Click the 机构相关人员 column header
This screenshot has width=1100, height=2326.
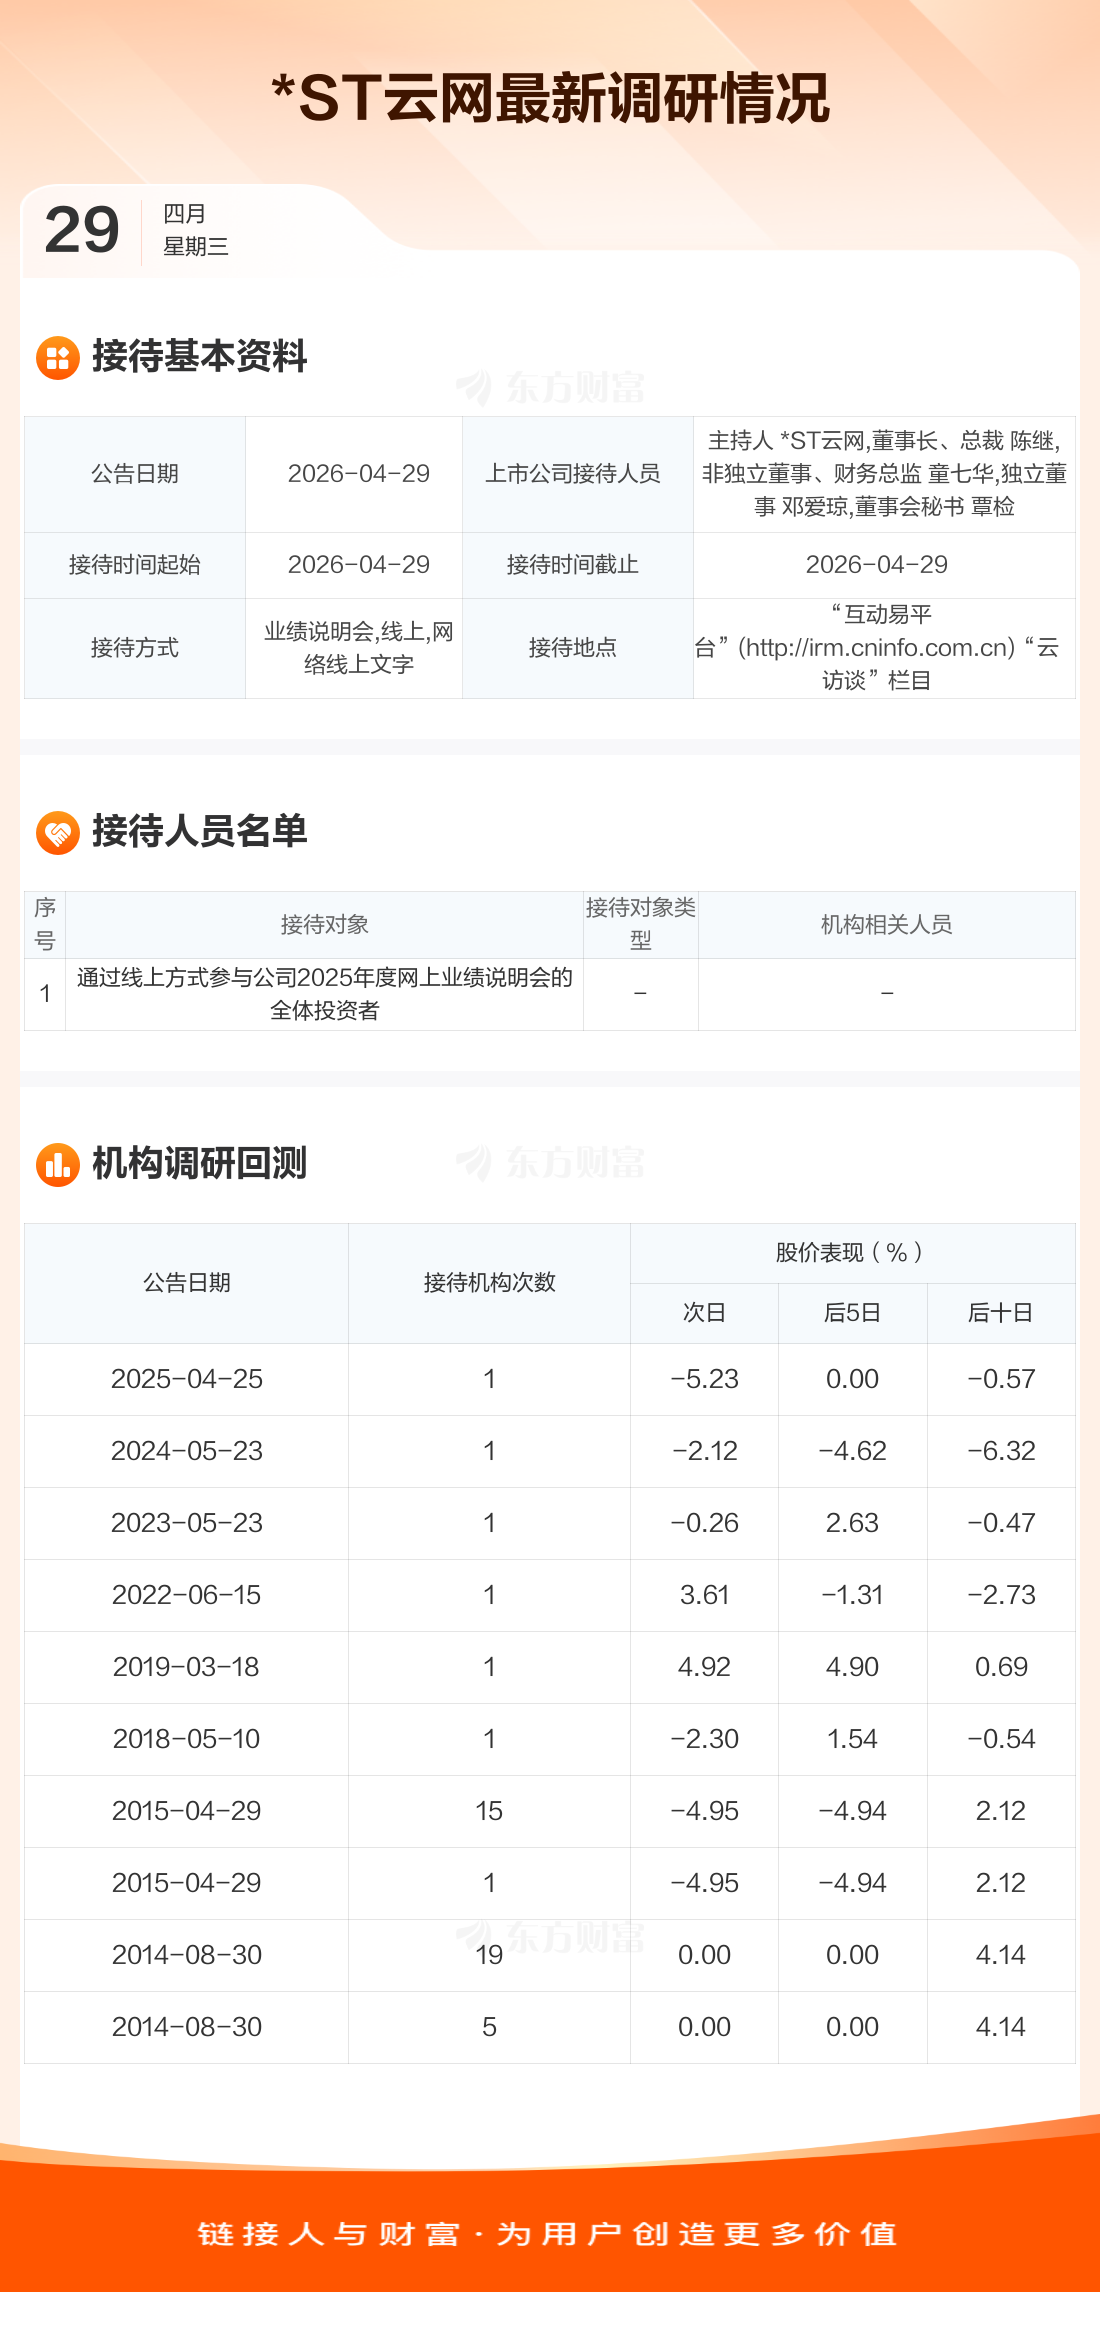point(886,925)
